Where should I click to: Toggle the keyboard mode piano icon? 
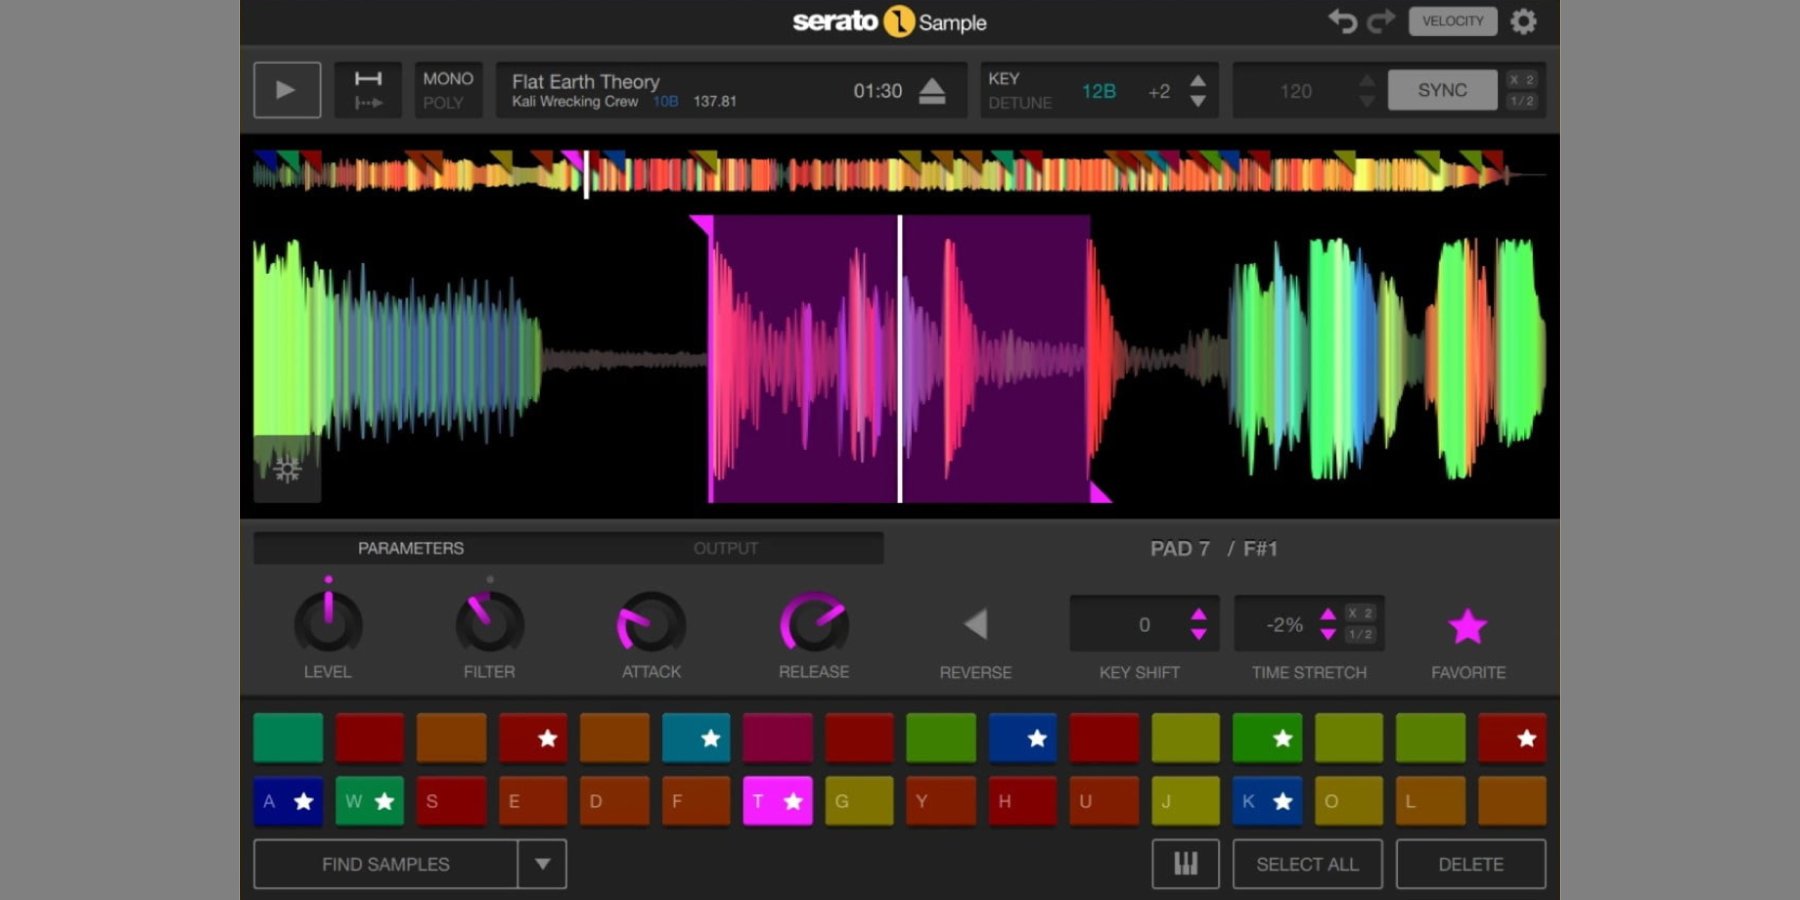(1185, 864)
